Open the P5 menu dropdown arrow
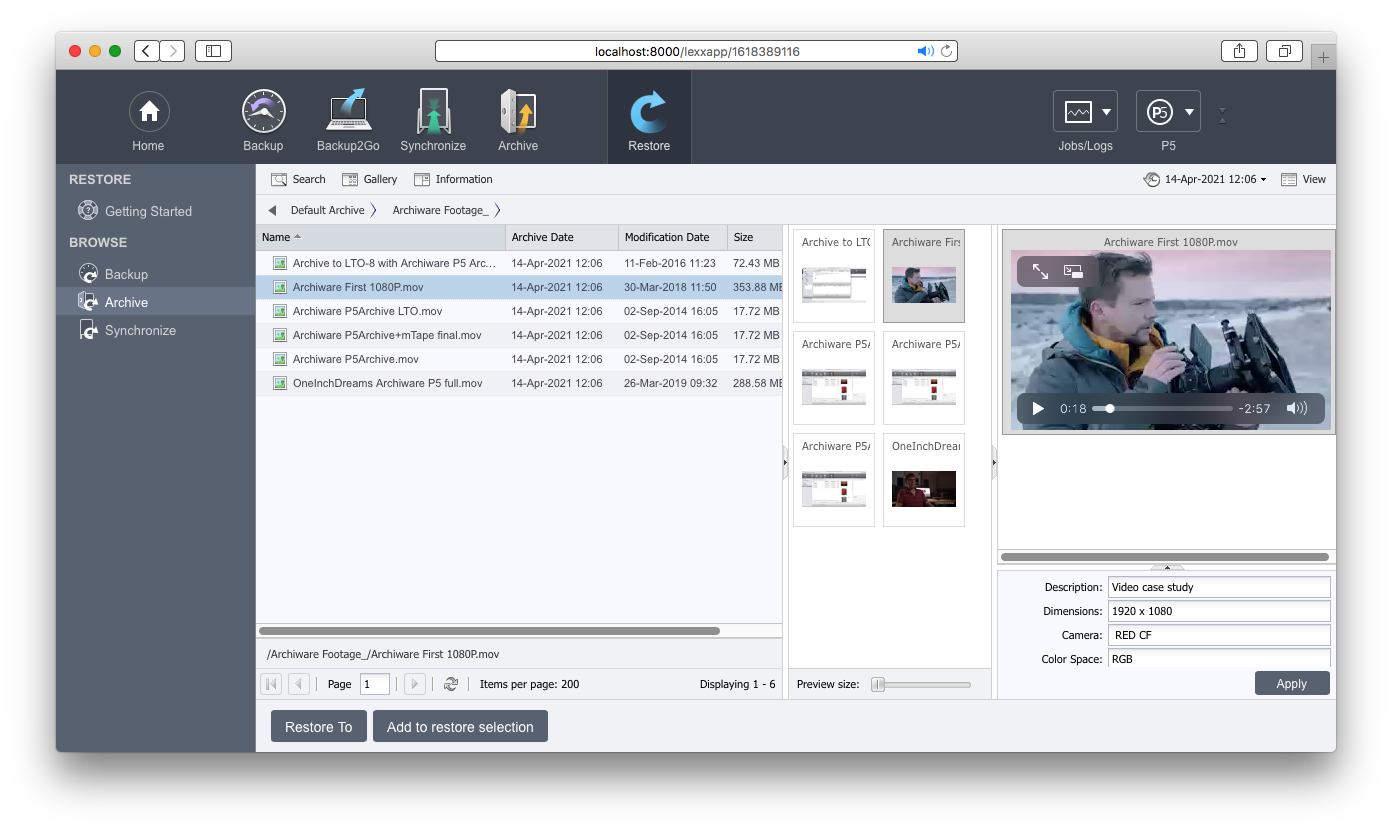 click(1189, 110)
